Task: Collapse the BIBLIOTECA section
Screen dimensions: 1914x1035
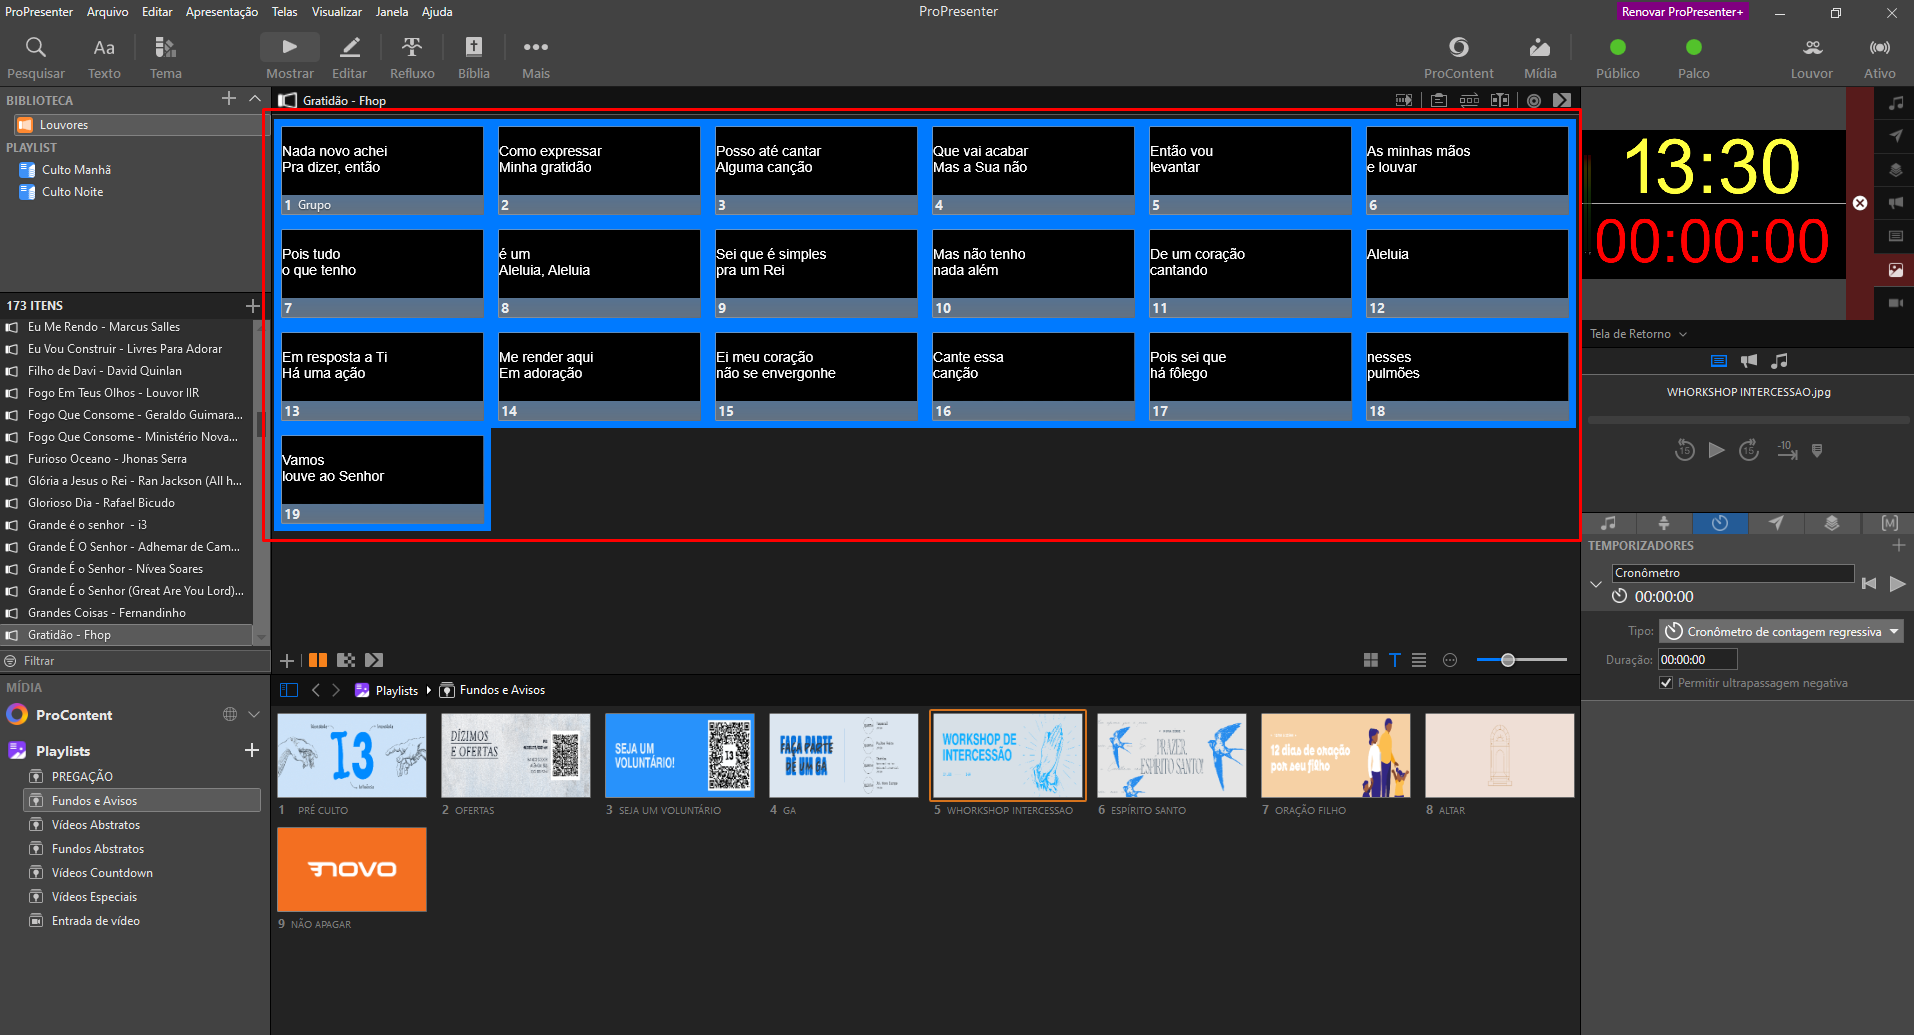Action: click(255, 98)
